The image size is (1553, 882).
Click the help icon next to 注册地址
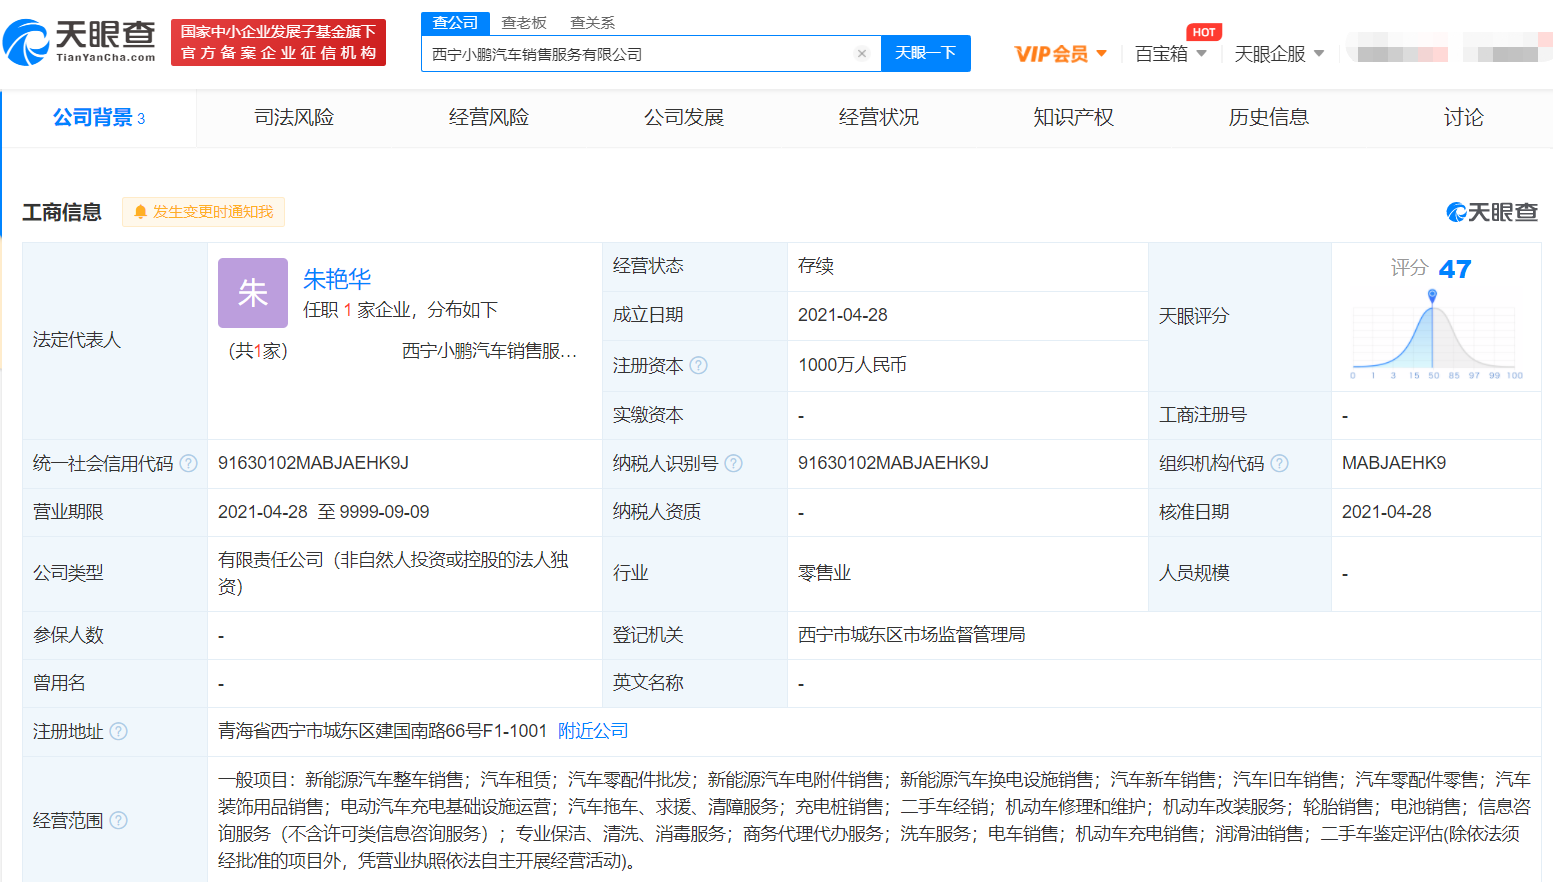point(118,732)
